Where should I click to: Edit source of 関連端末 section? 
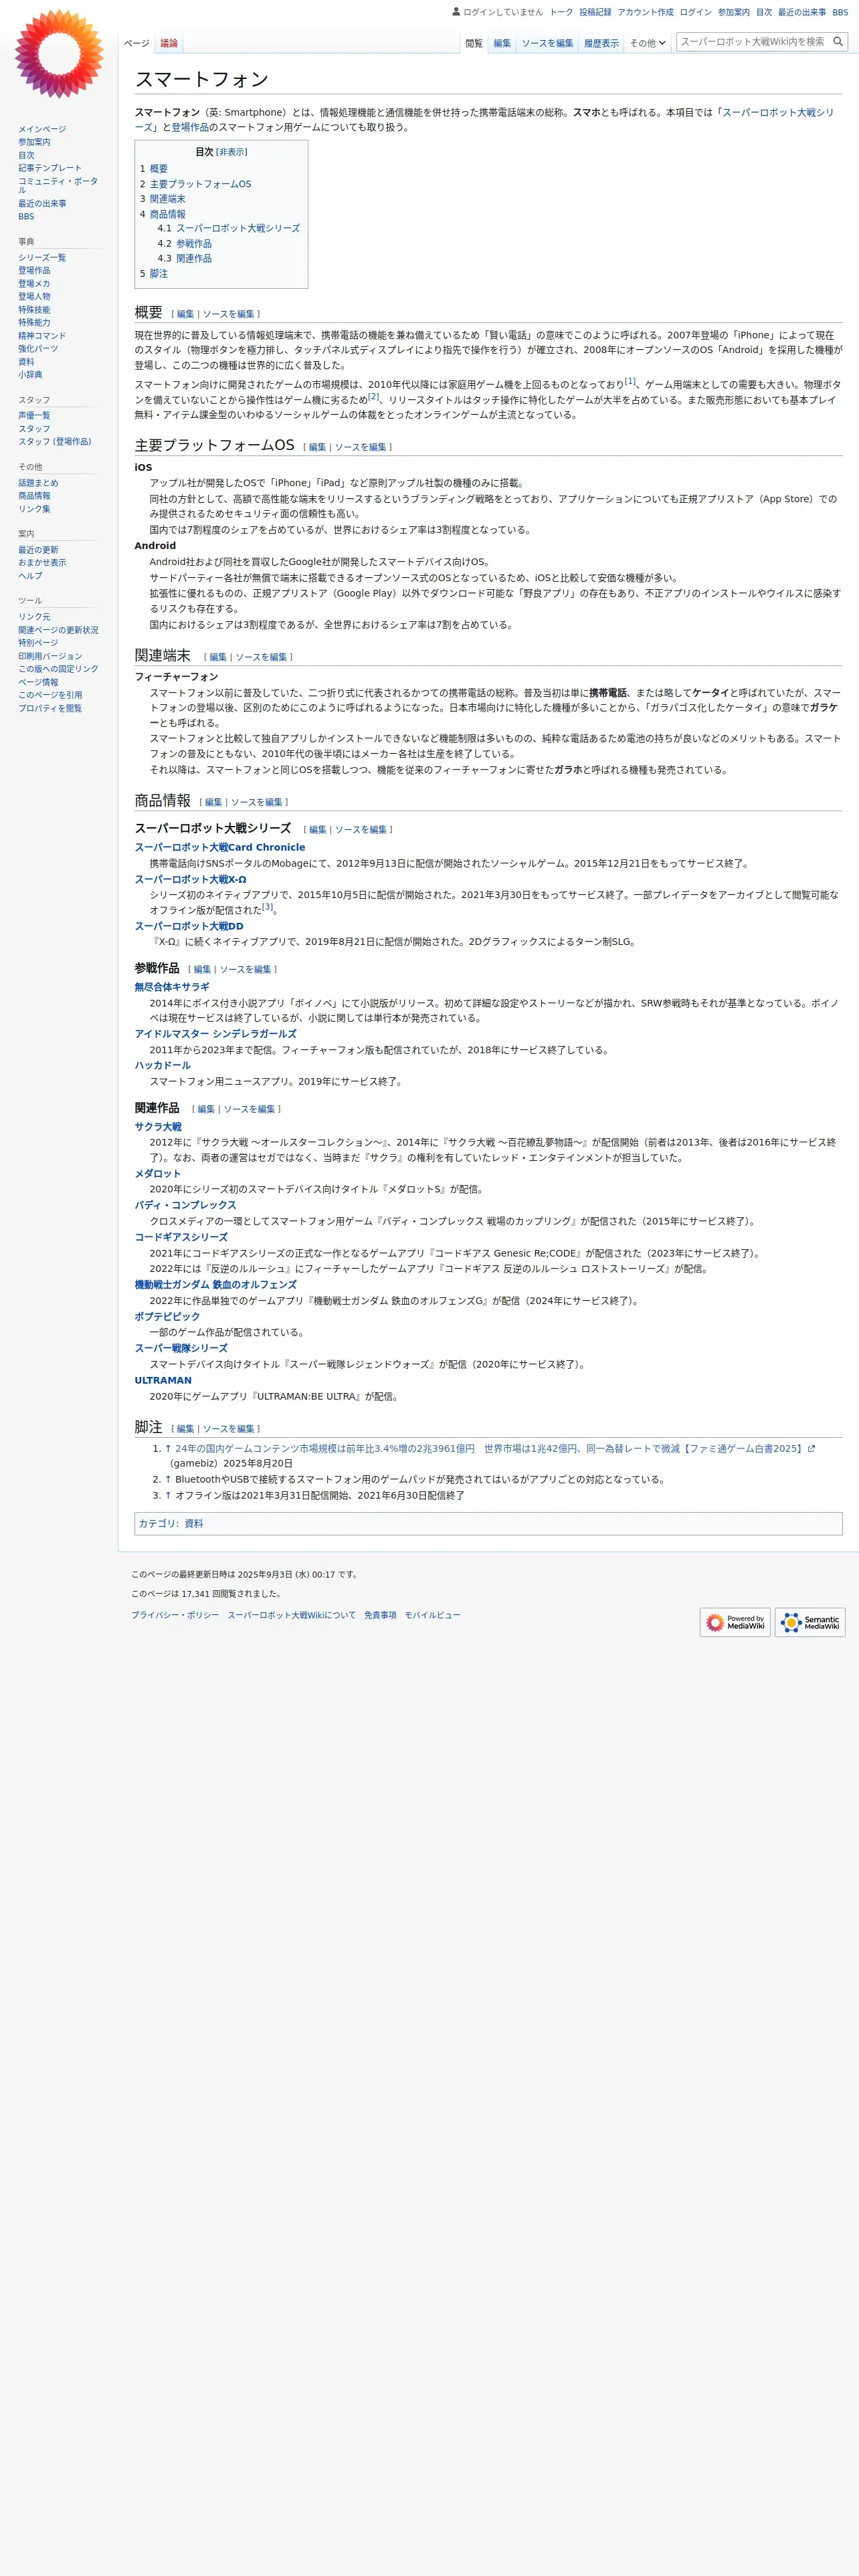[261, 657]
